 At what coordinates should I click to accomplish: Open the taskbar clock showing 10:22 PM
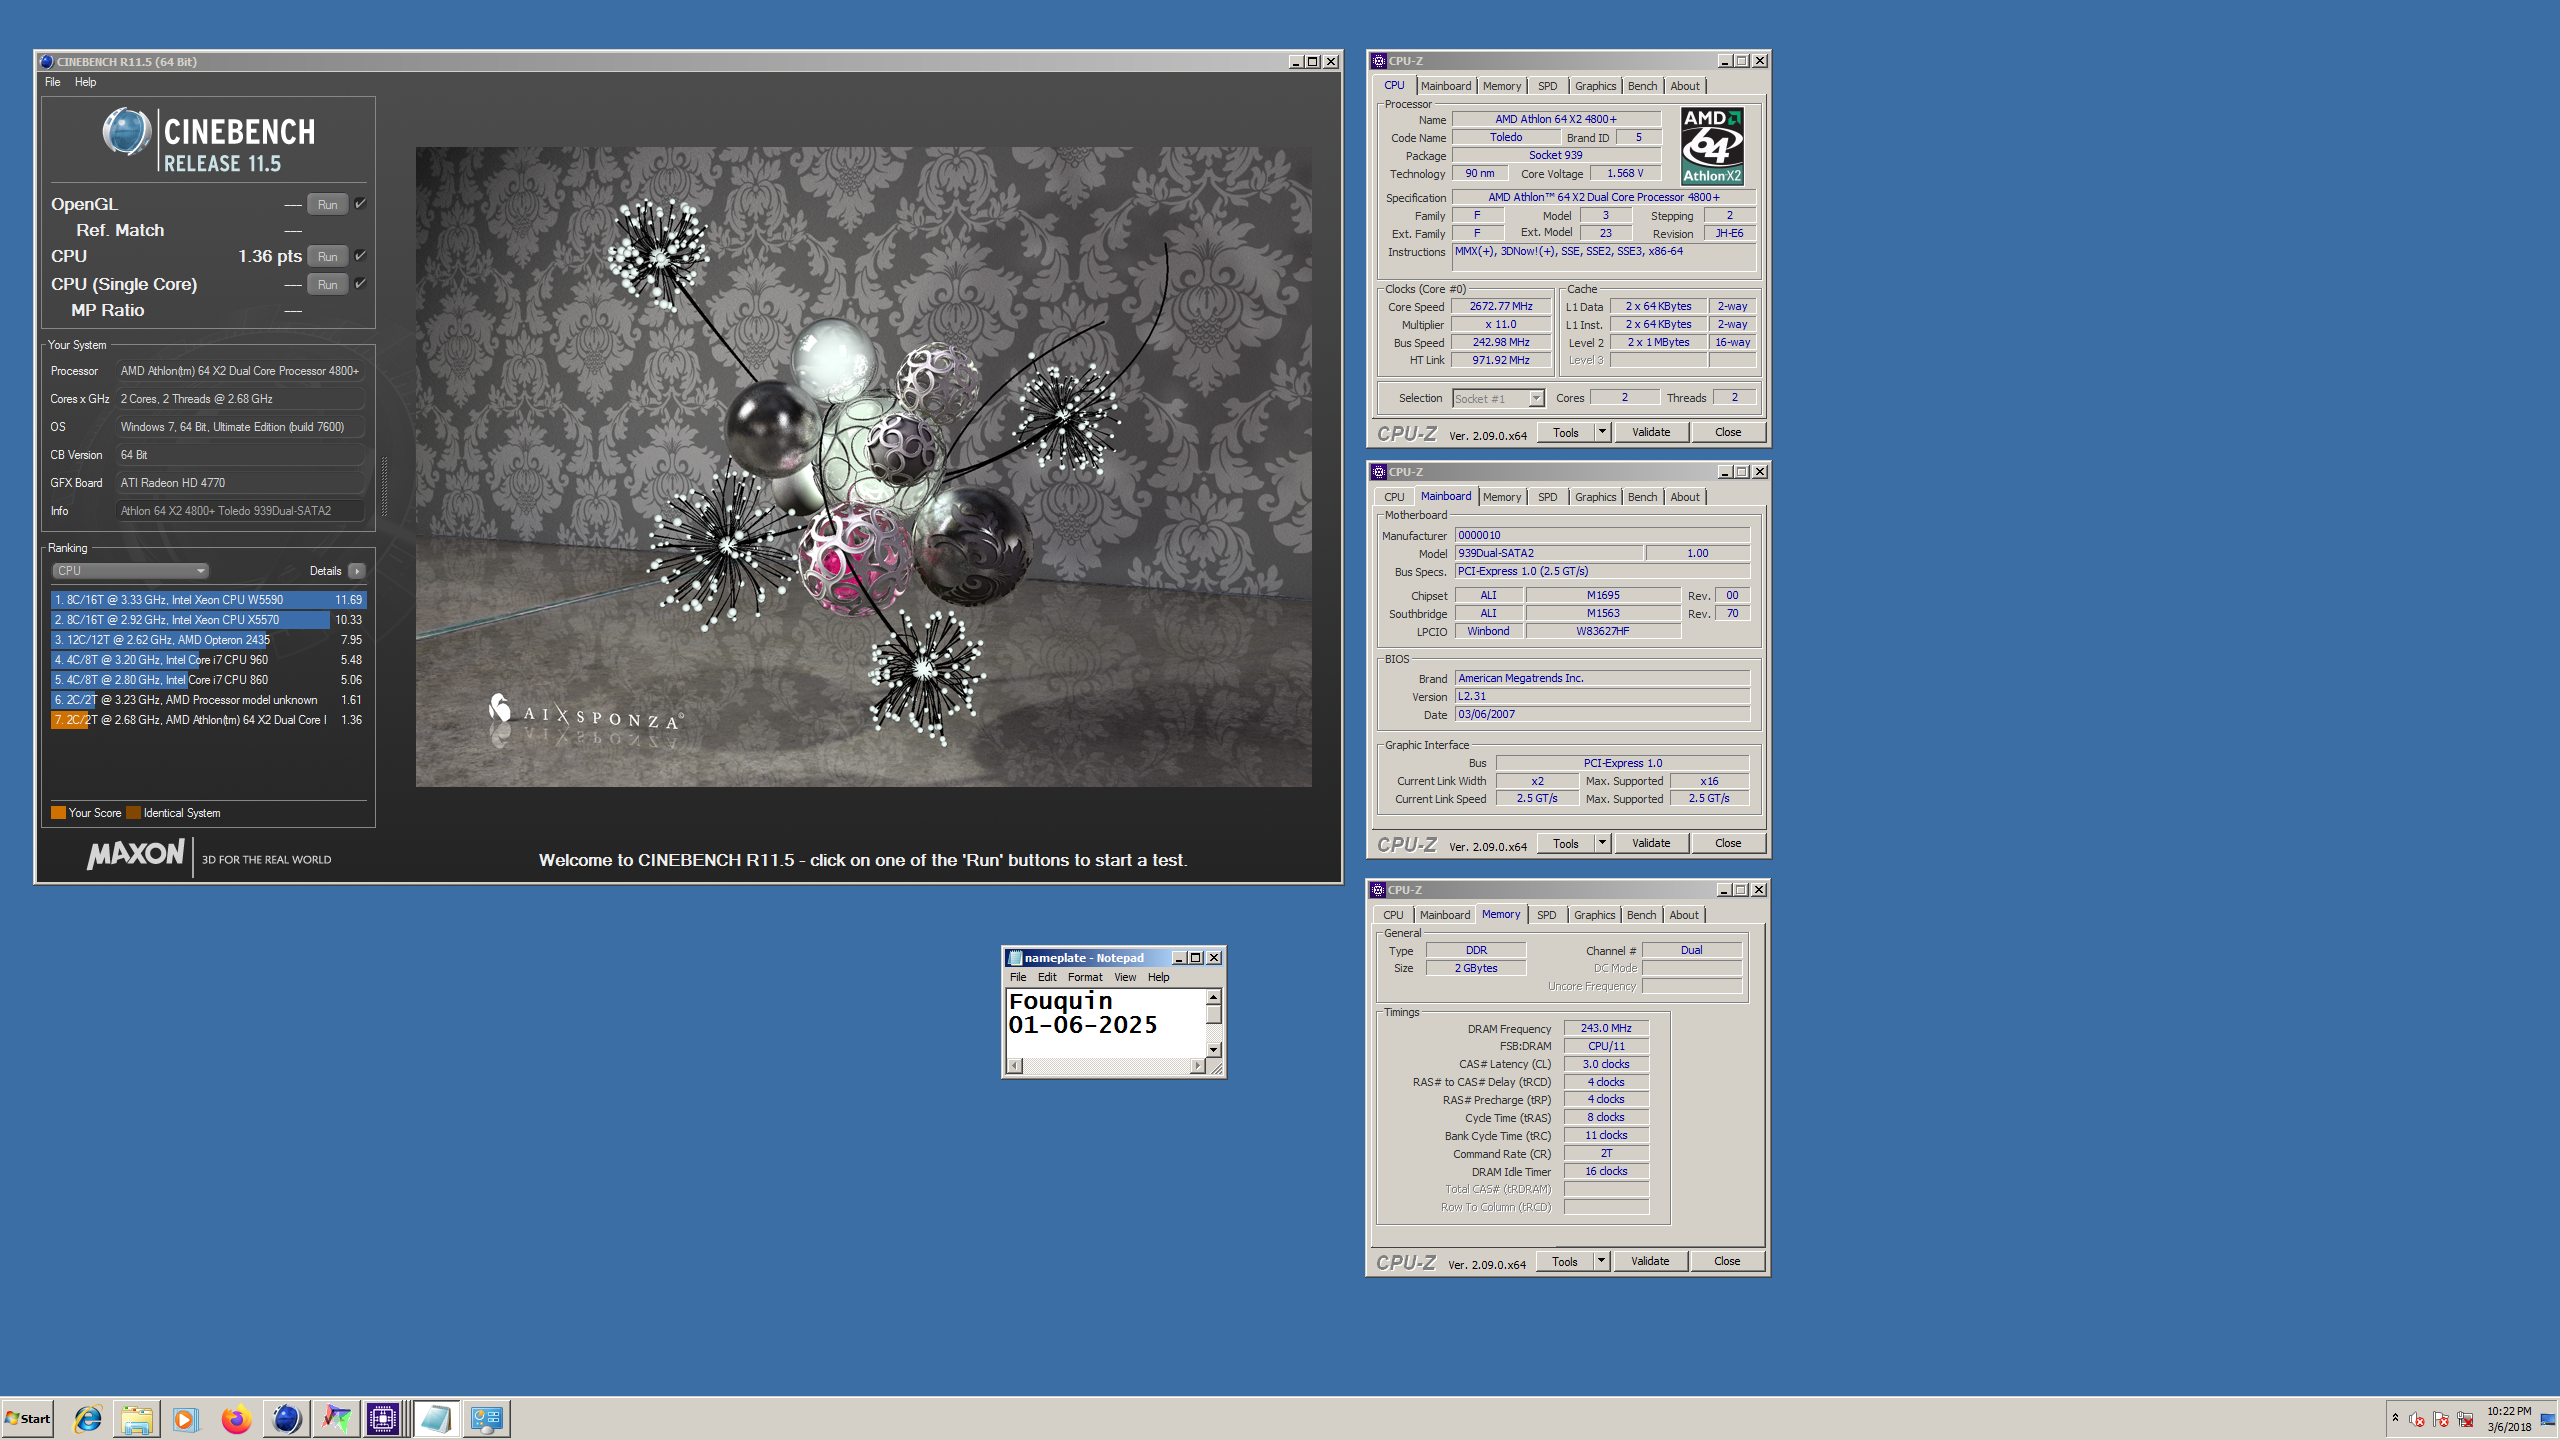click(2509, 1418)
